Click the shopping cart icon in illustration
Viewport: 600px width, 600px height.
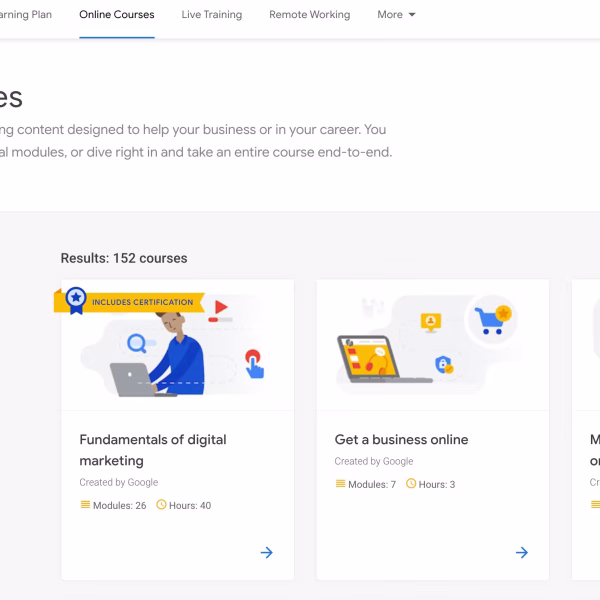tap(491, 320)
